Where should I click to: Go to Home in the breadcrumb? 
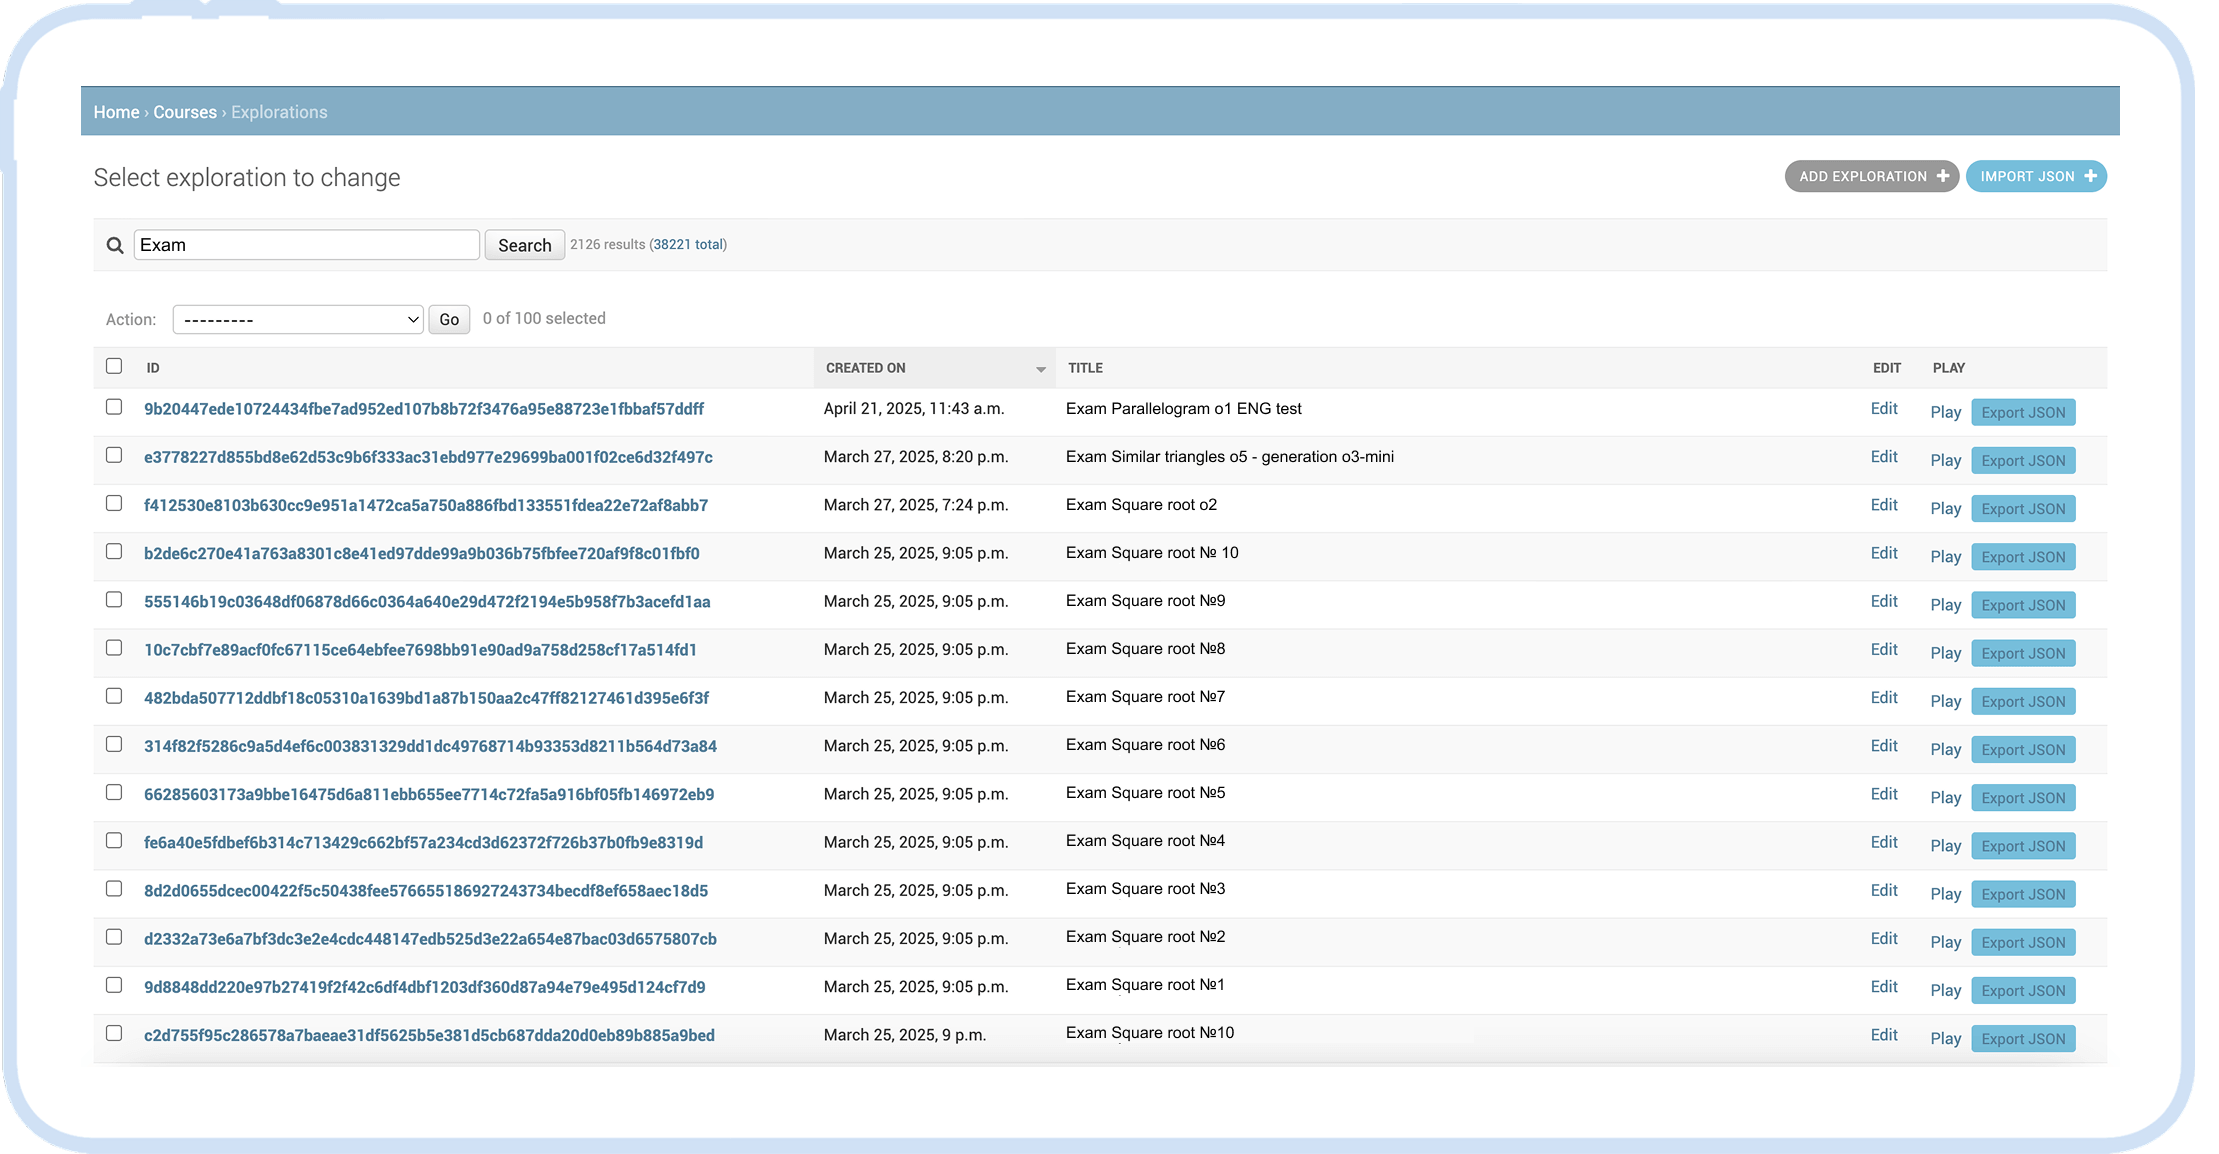[x=116, y=112]
